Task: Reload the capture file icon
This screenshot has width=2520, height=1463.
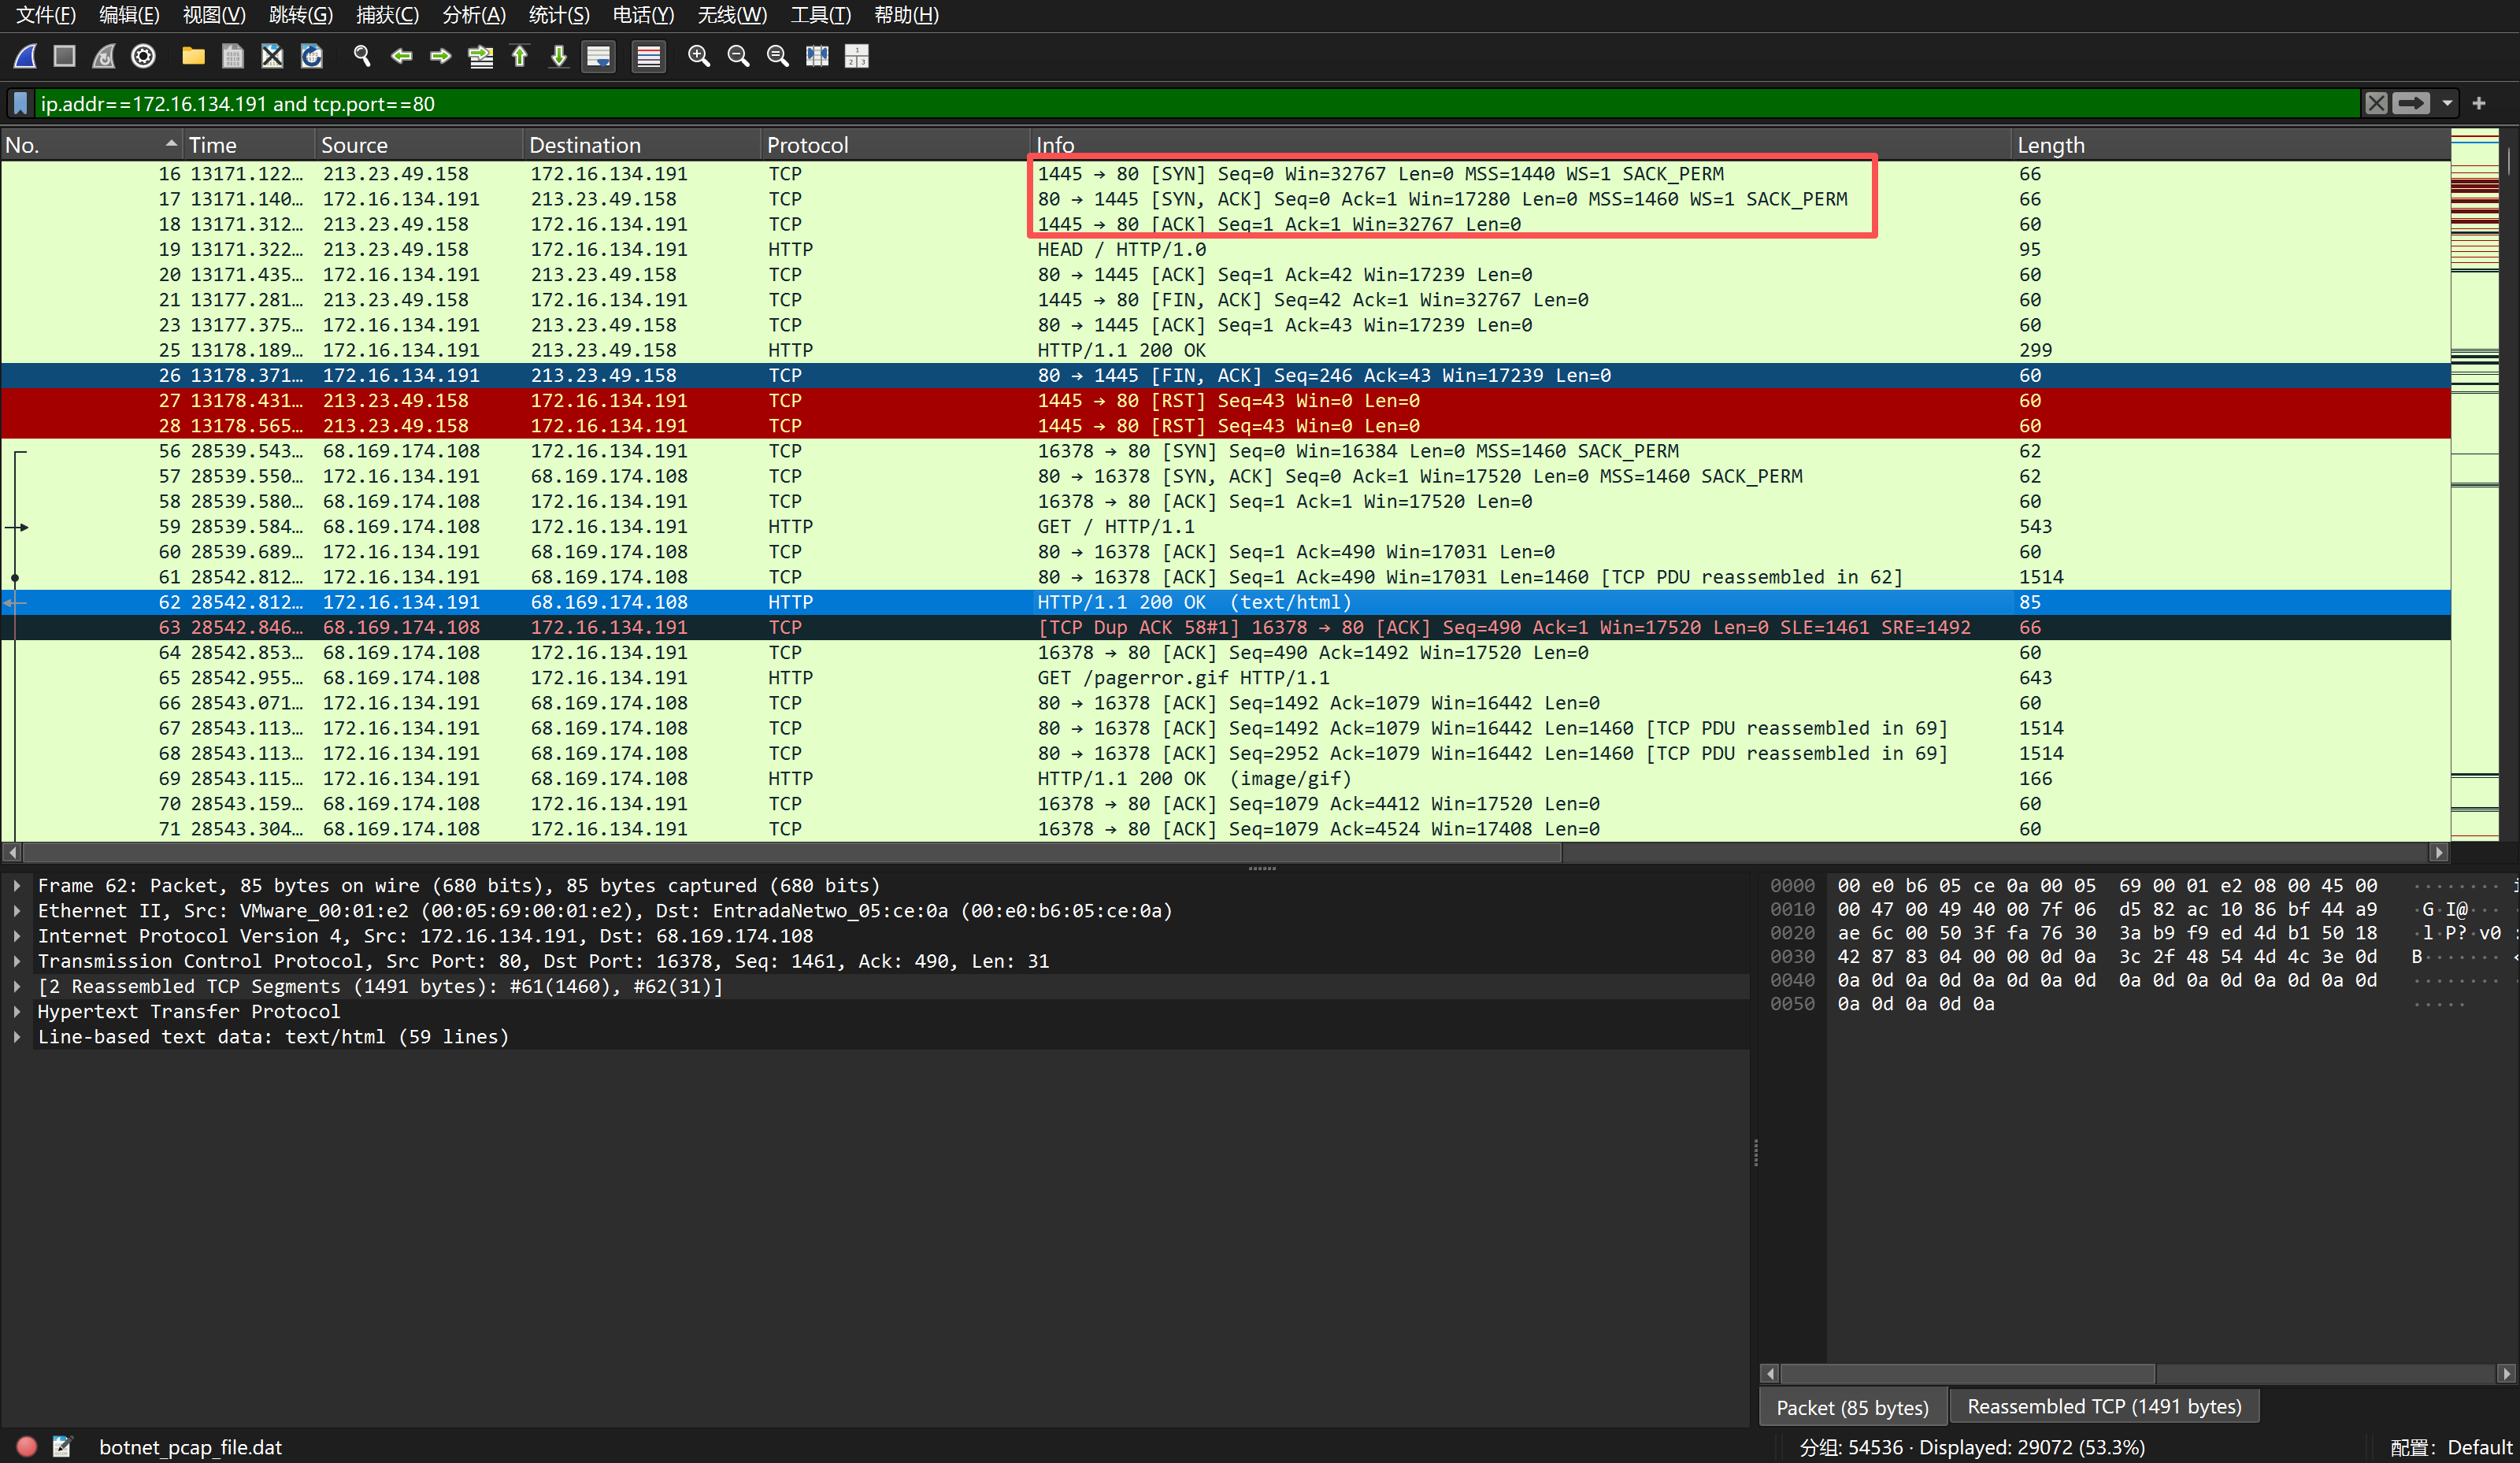Action: coord(312,56)
